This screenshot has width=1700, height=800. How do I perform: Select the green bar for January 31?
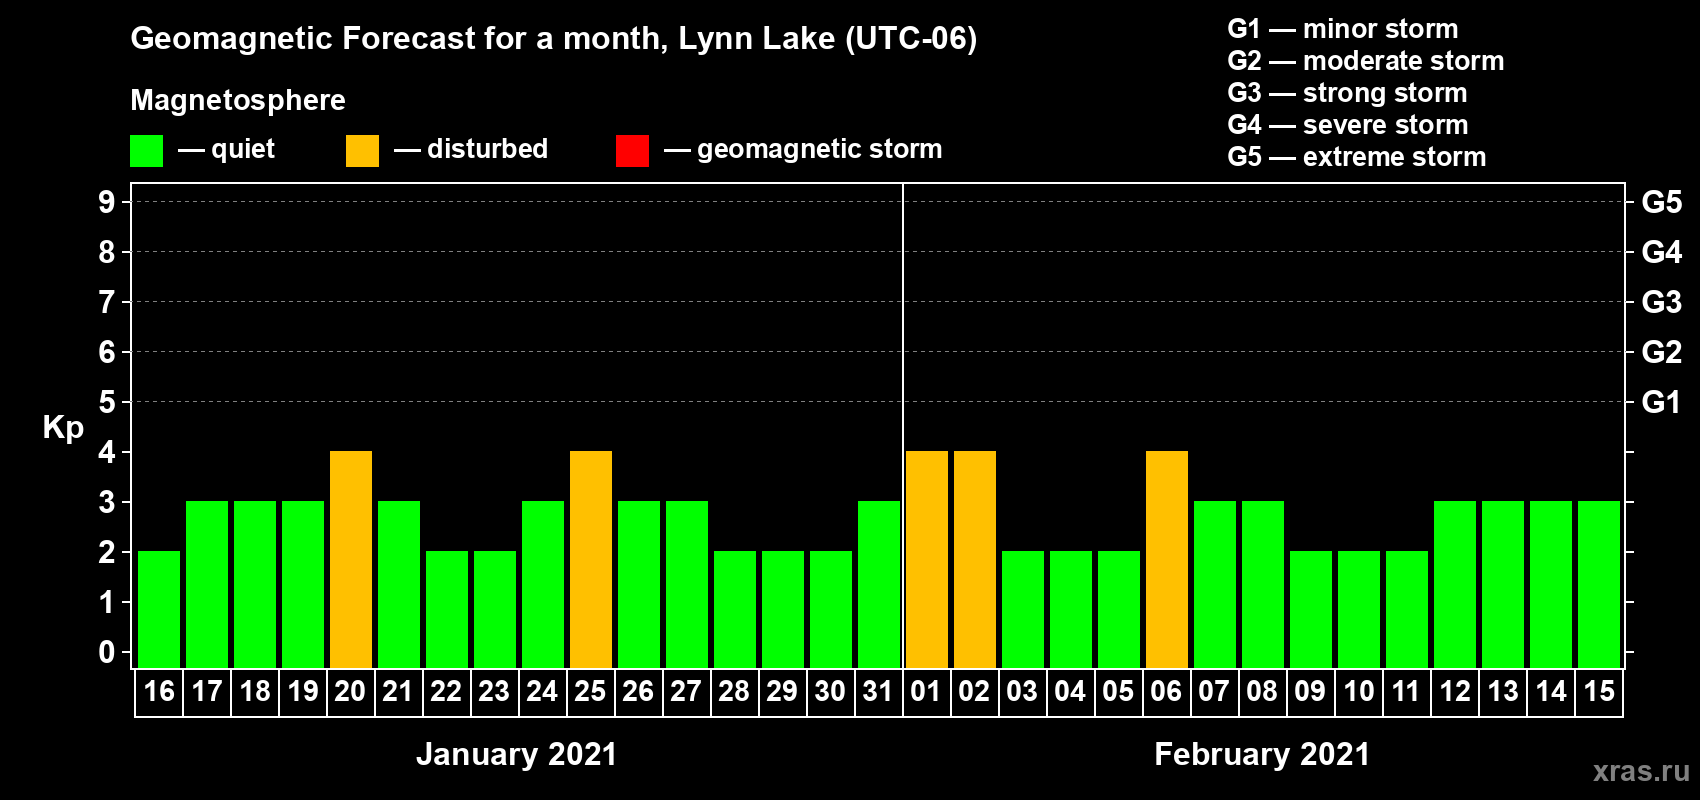(879, 584)
